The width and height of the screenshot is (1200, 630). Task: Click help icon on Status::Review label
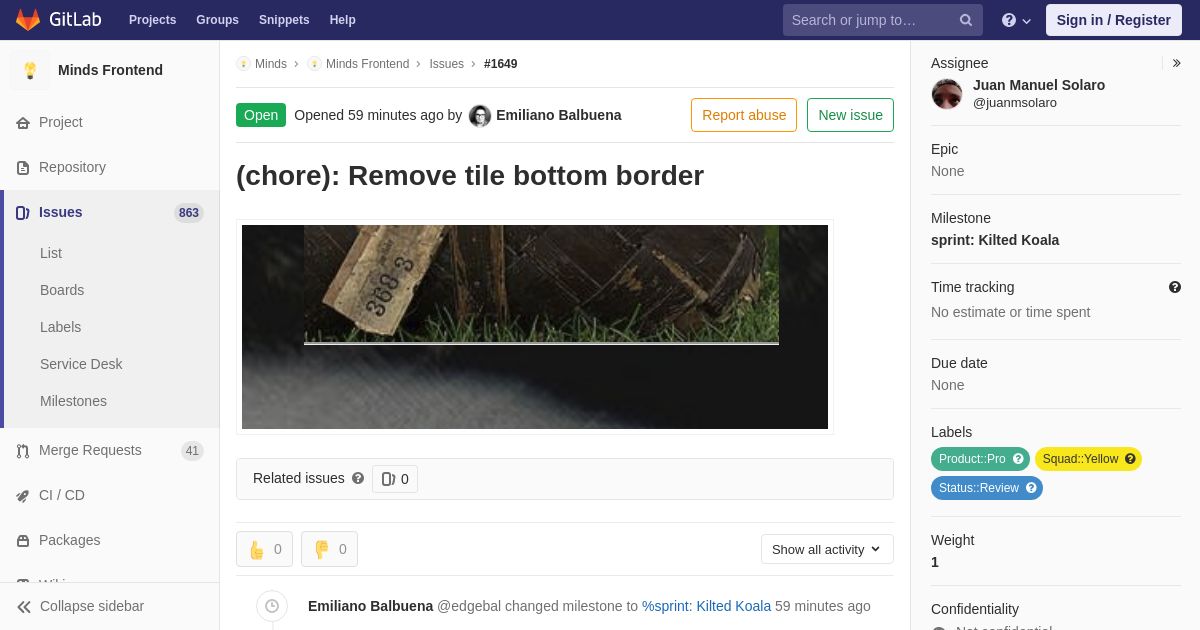tap(1031, 488)
